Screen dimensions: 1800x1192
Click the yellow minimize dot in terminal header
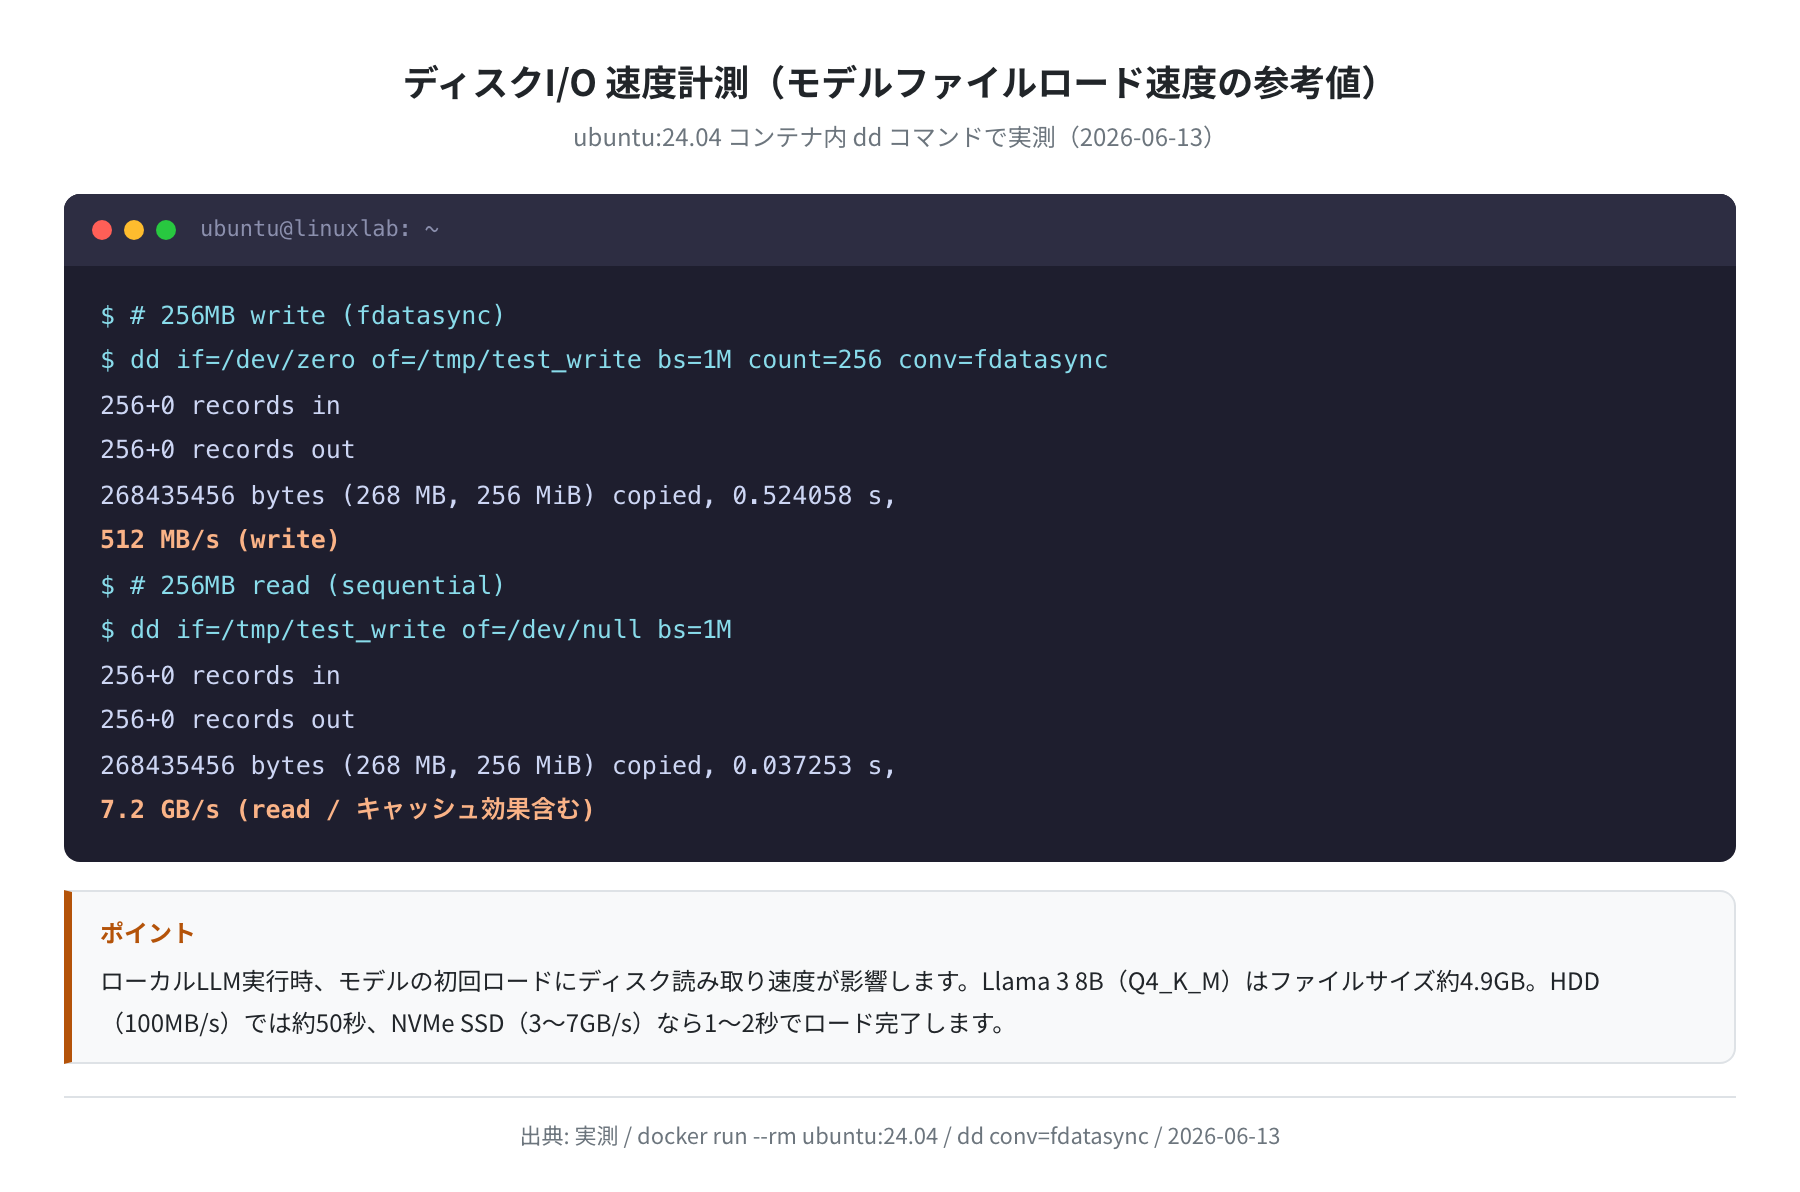pos(134,230)
